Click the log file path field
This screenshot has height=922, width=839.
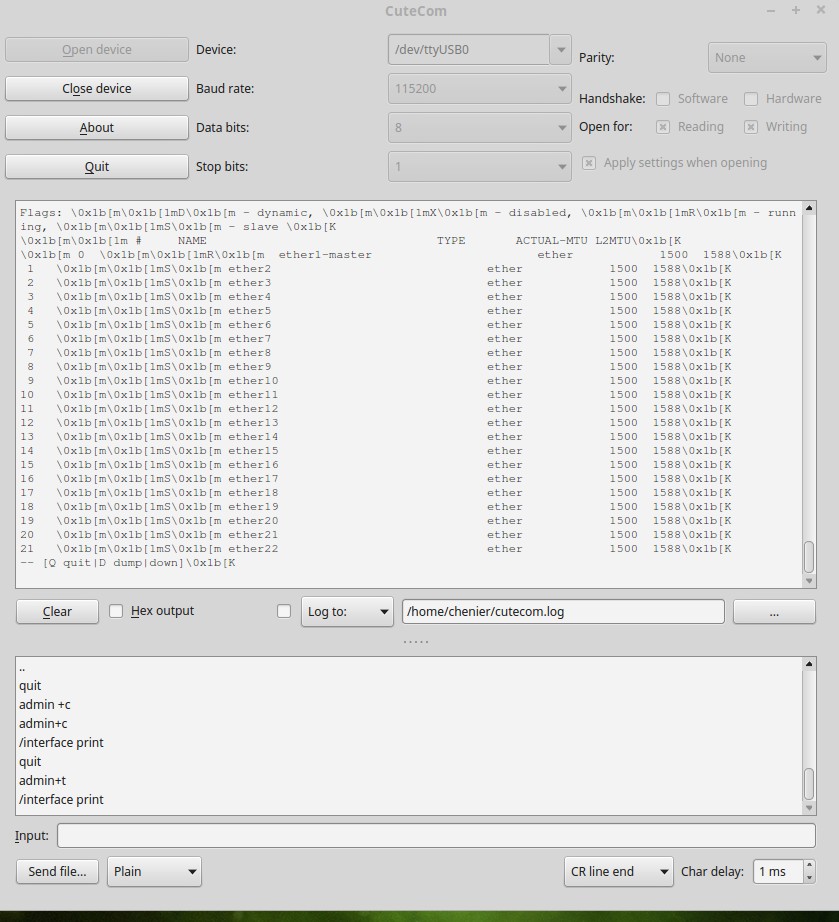coord(563,612)
